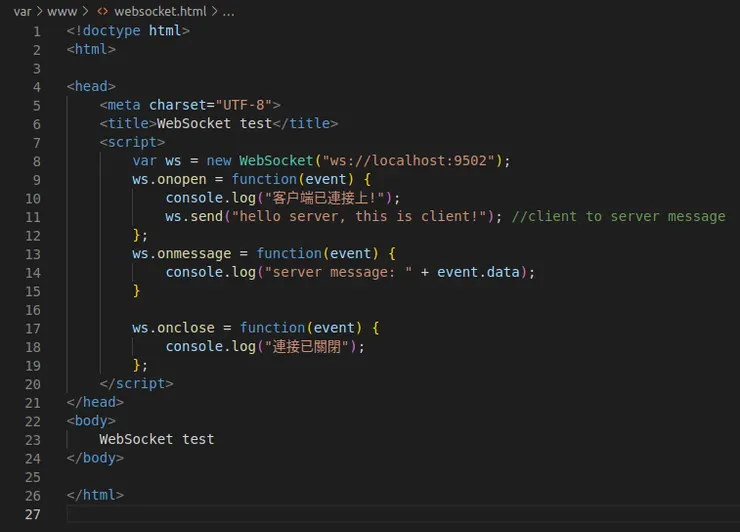
Task: Click the charset "UTF-8" value
Action: [244, 105]
